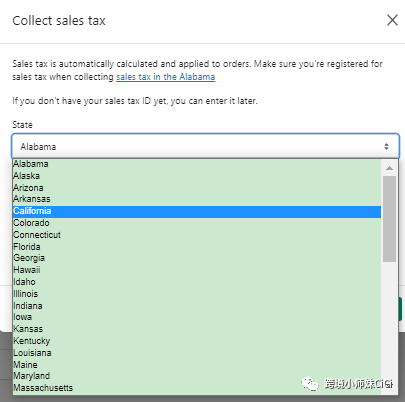Image resolution: width=405 pixels, height=402 pixels.
Task: Select Illinois in the dropdown
Action: point(197,294)
